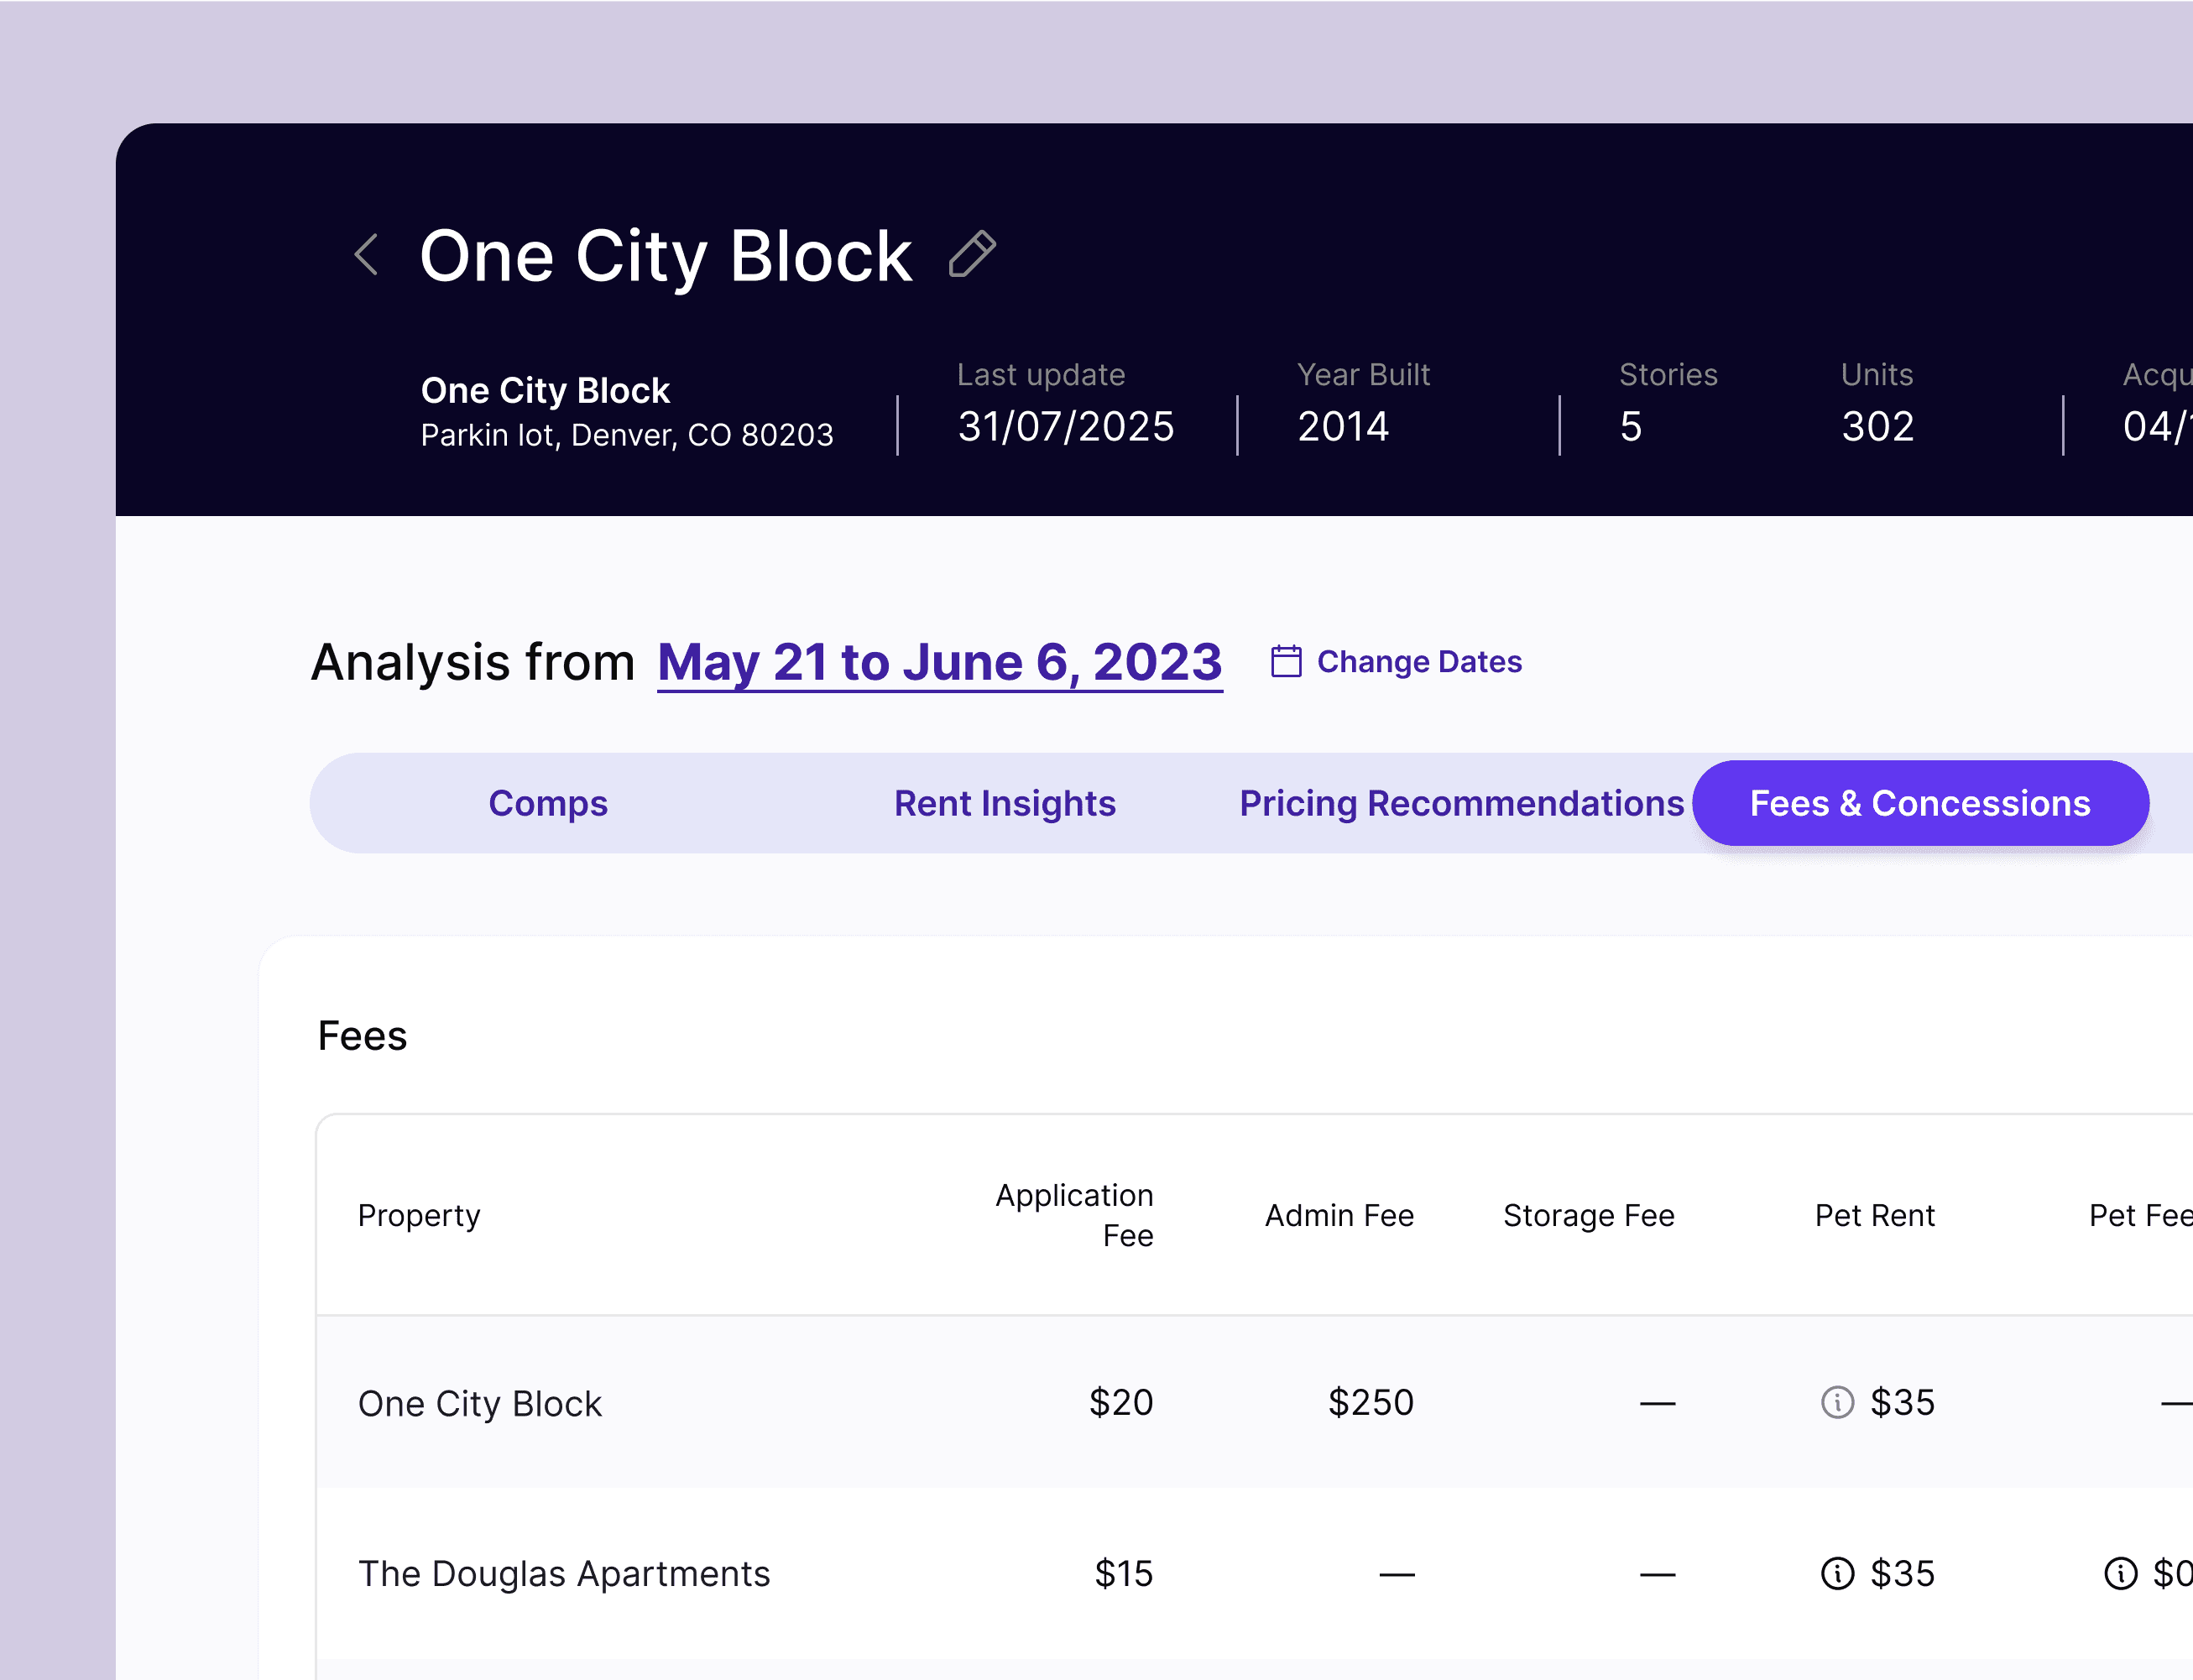This screenshot has width=2193, height=1680.
Task: Click the Units value 302
Action: pos(1878,427)
